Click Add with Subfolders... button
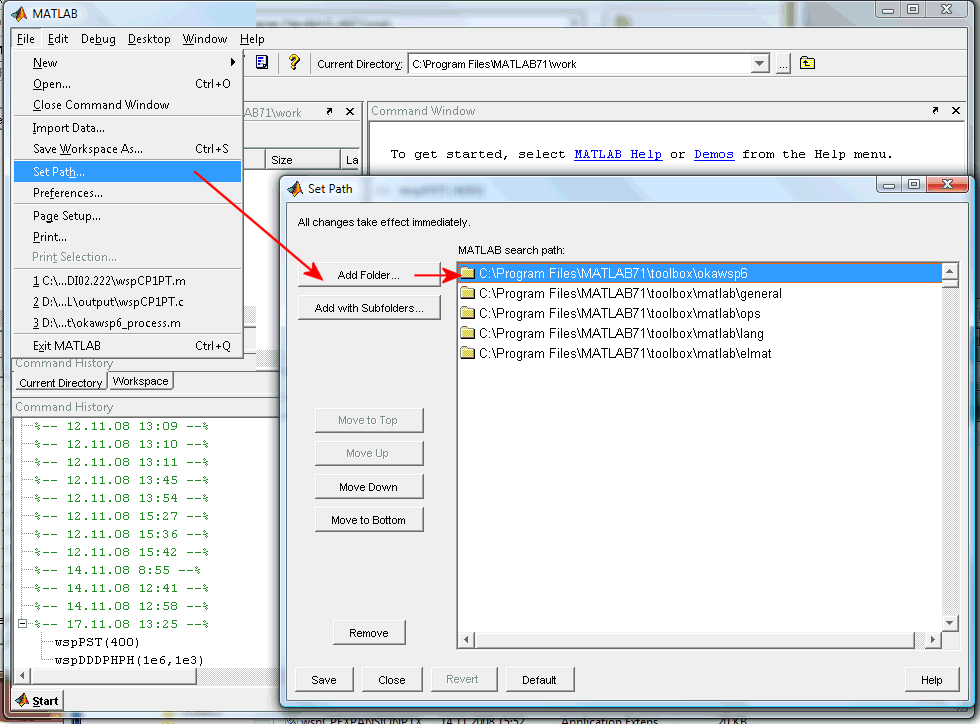Viewport: 980px width, 724px height. tap(369, 308)
